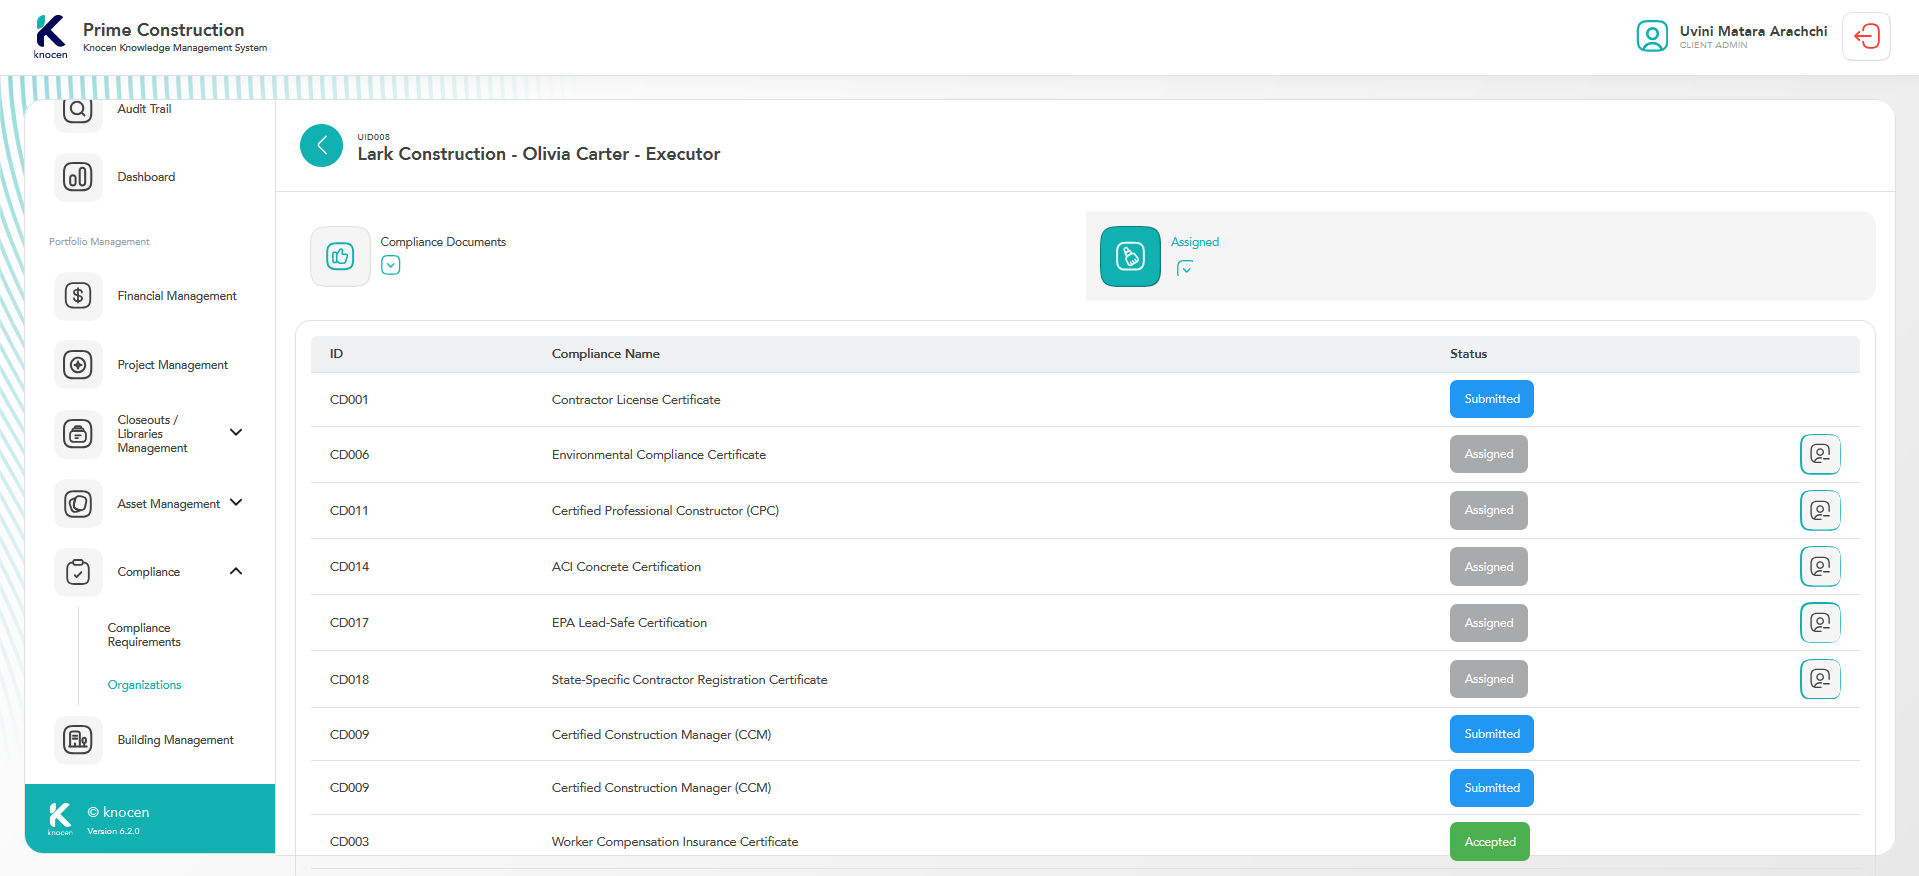Click the back arrow beside Lark Construction title
1919x876 pixels.
(321, 146)
